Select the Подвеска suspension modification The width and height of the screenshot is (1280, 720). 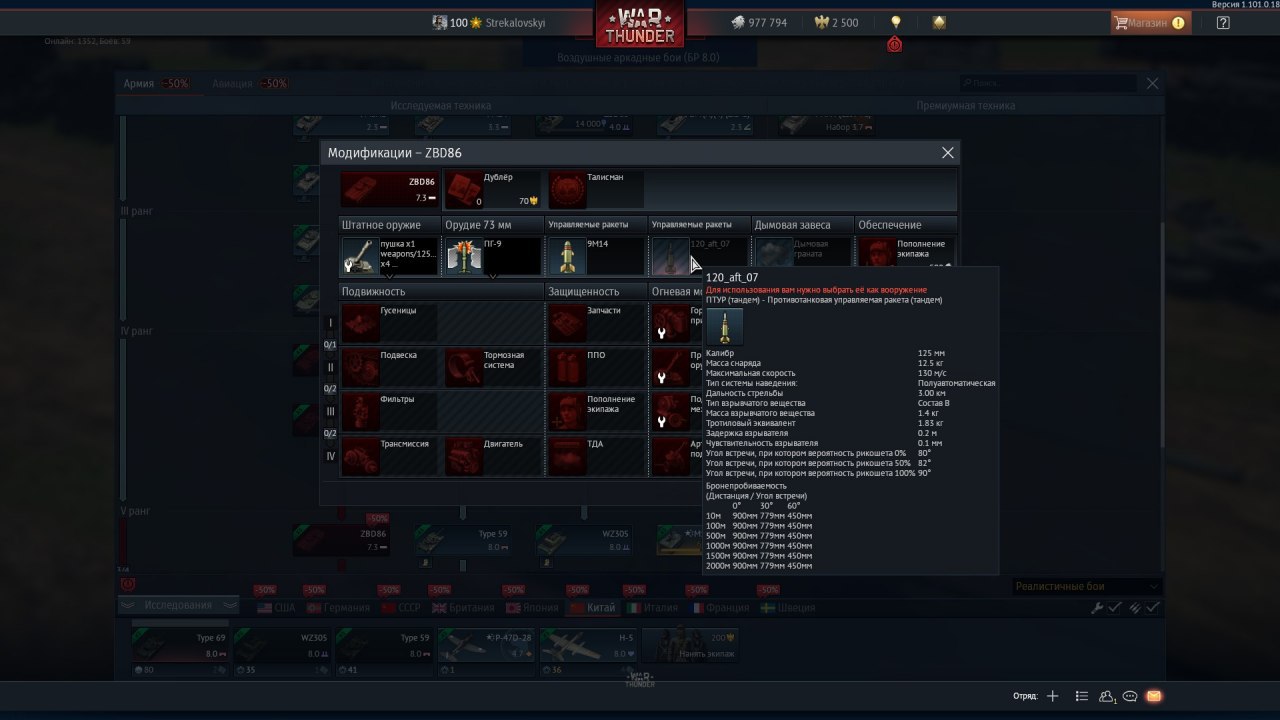point(389,367)
